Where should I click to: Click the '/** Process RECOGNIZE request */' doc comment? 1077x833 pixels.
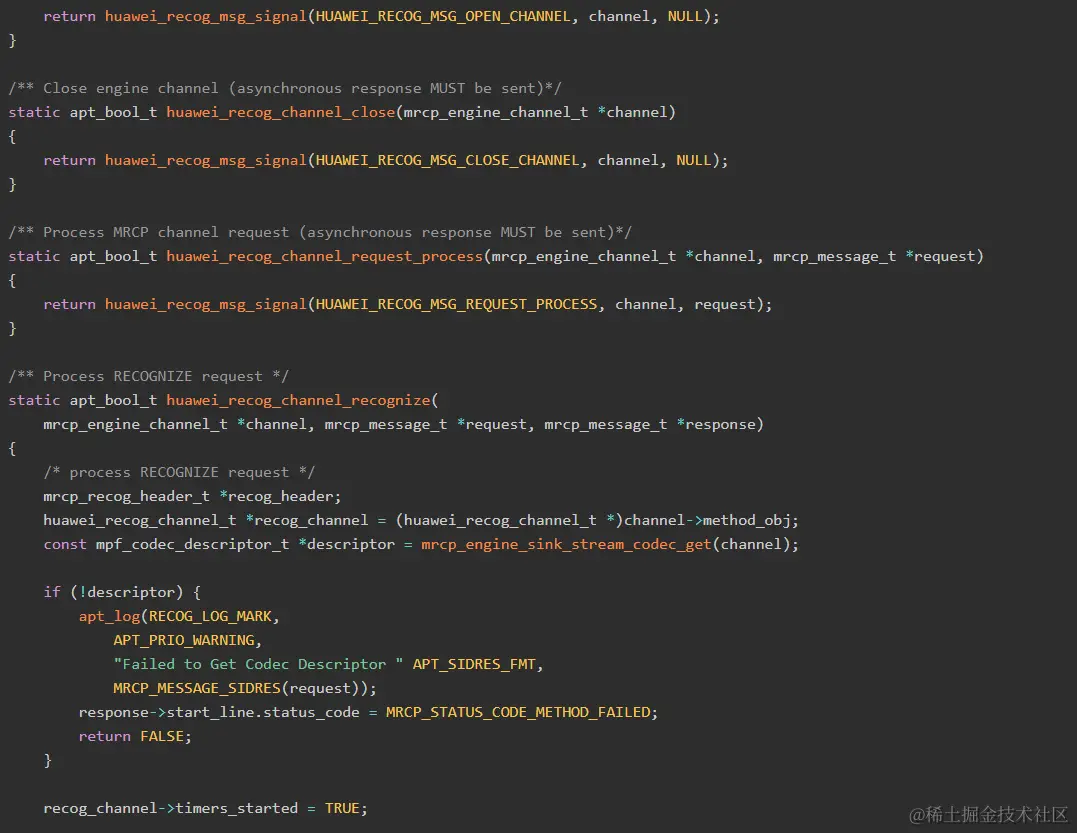[148, 376]
